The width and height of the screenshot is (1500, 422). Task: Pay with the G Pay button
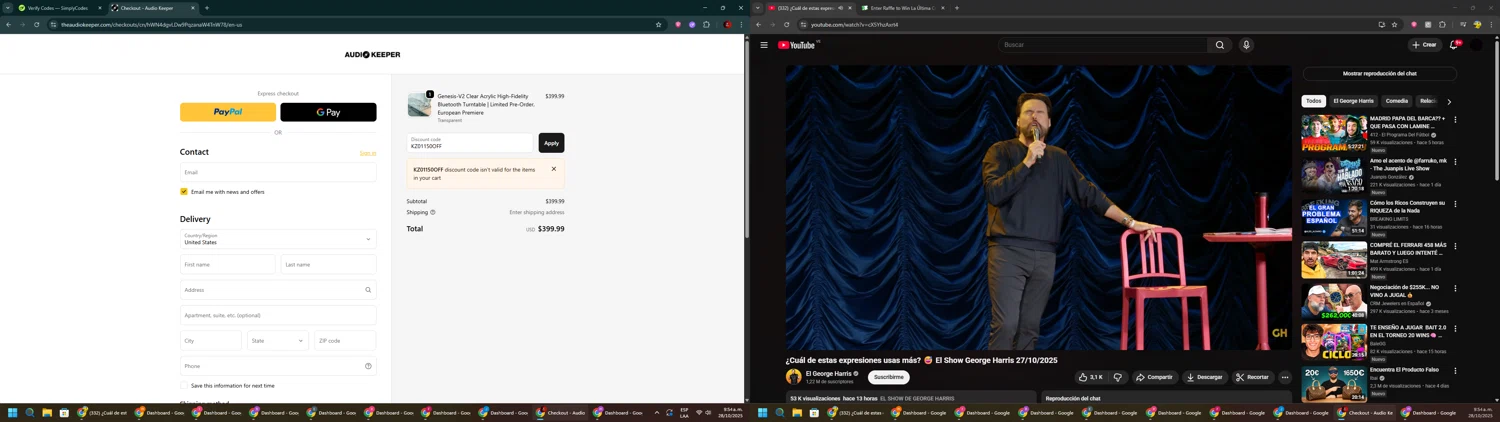coord(328,112)
